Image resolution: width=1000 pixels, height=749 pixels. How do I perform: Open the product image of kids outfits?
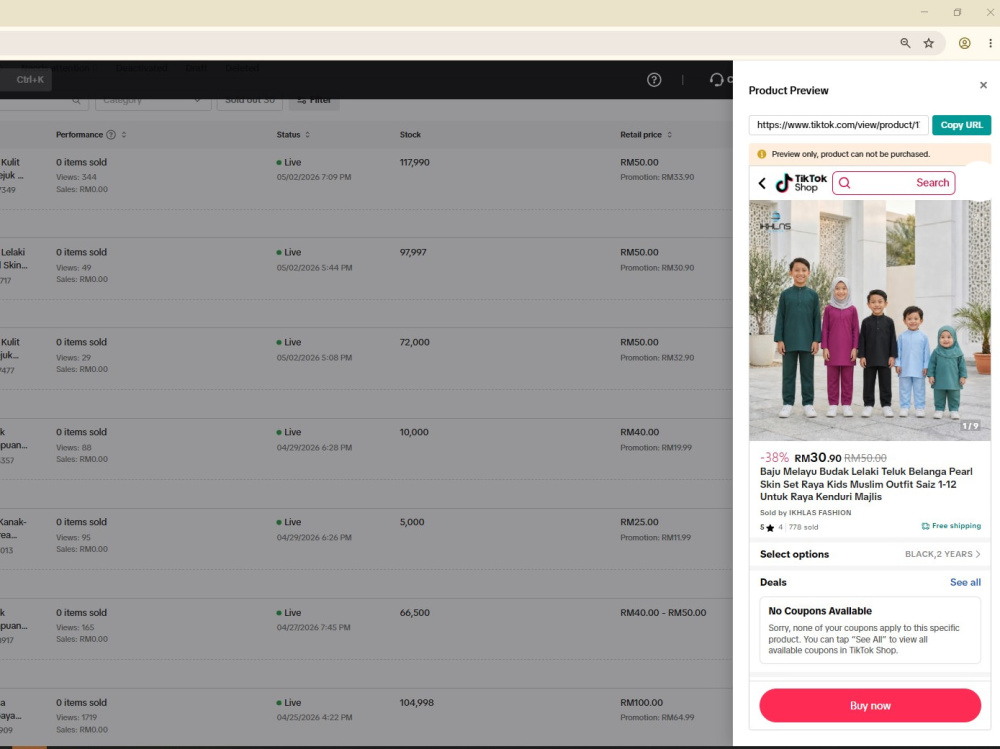click(x=870, y=320)
